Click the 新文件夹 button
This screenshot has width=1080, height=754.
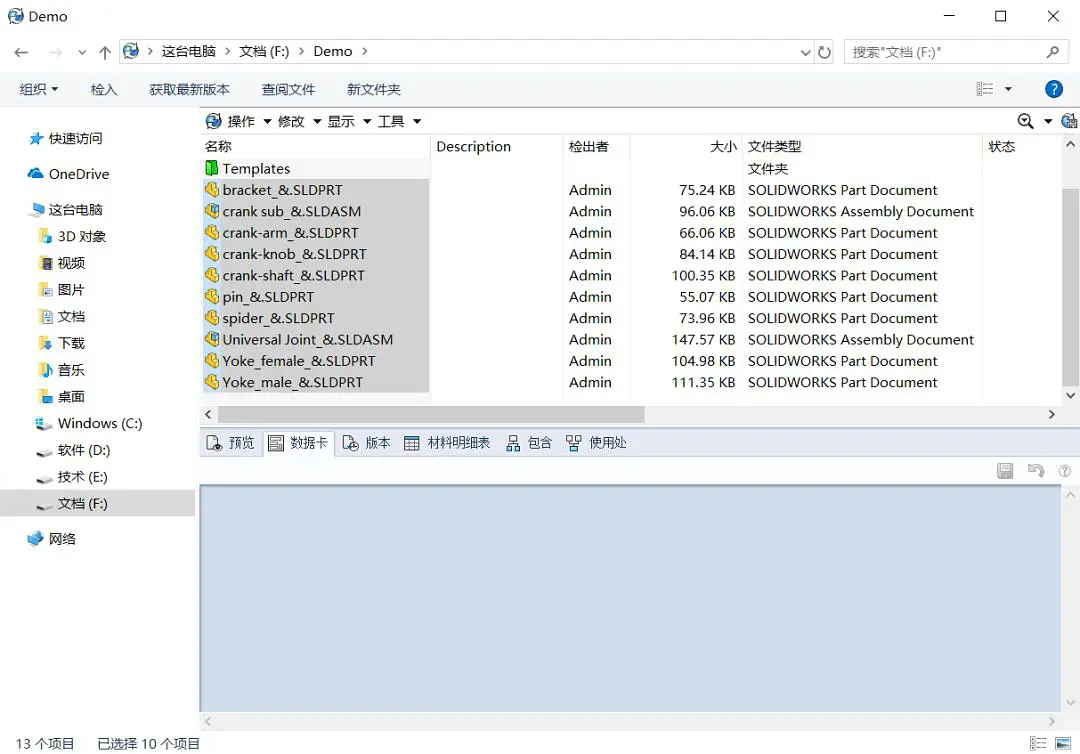tap(373, 89)
